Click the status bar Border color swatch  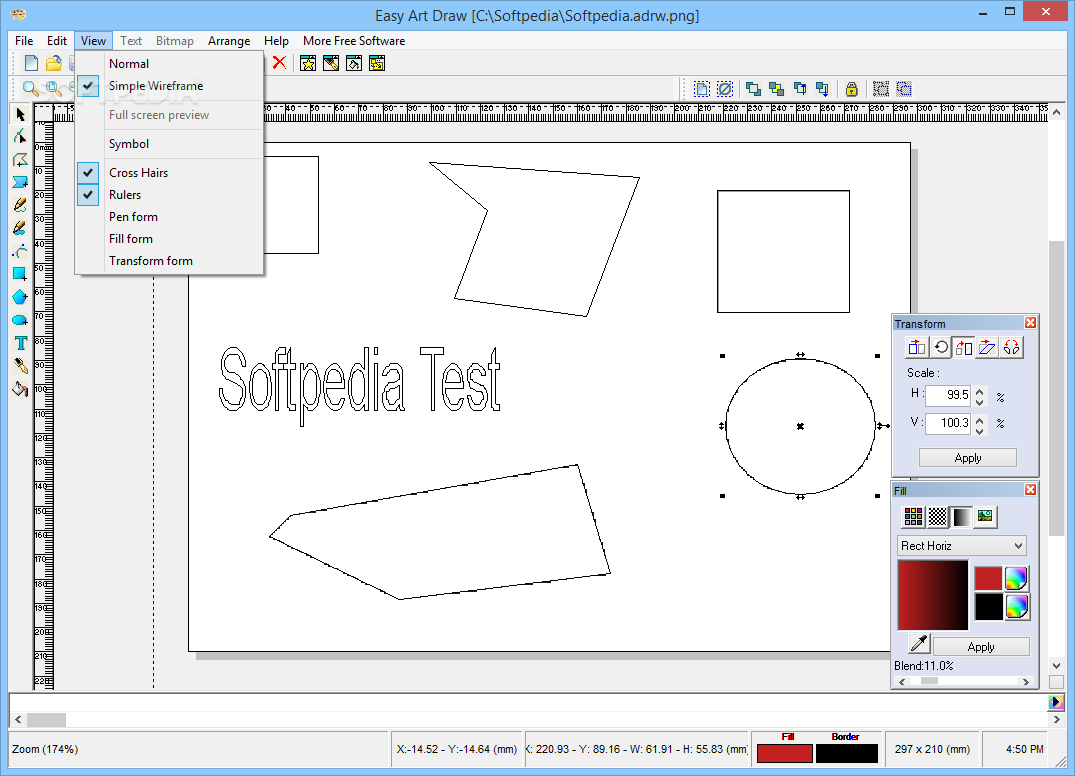pos(847,753)
